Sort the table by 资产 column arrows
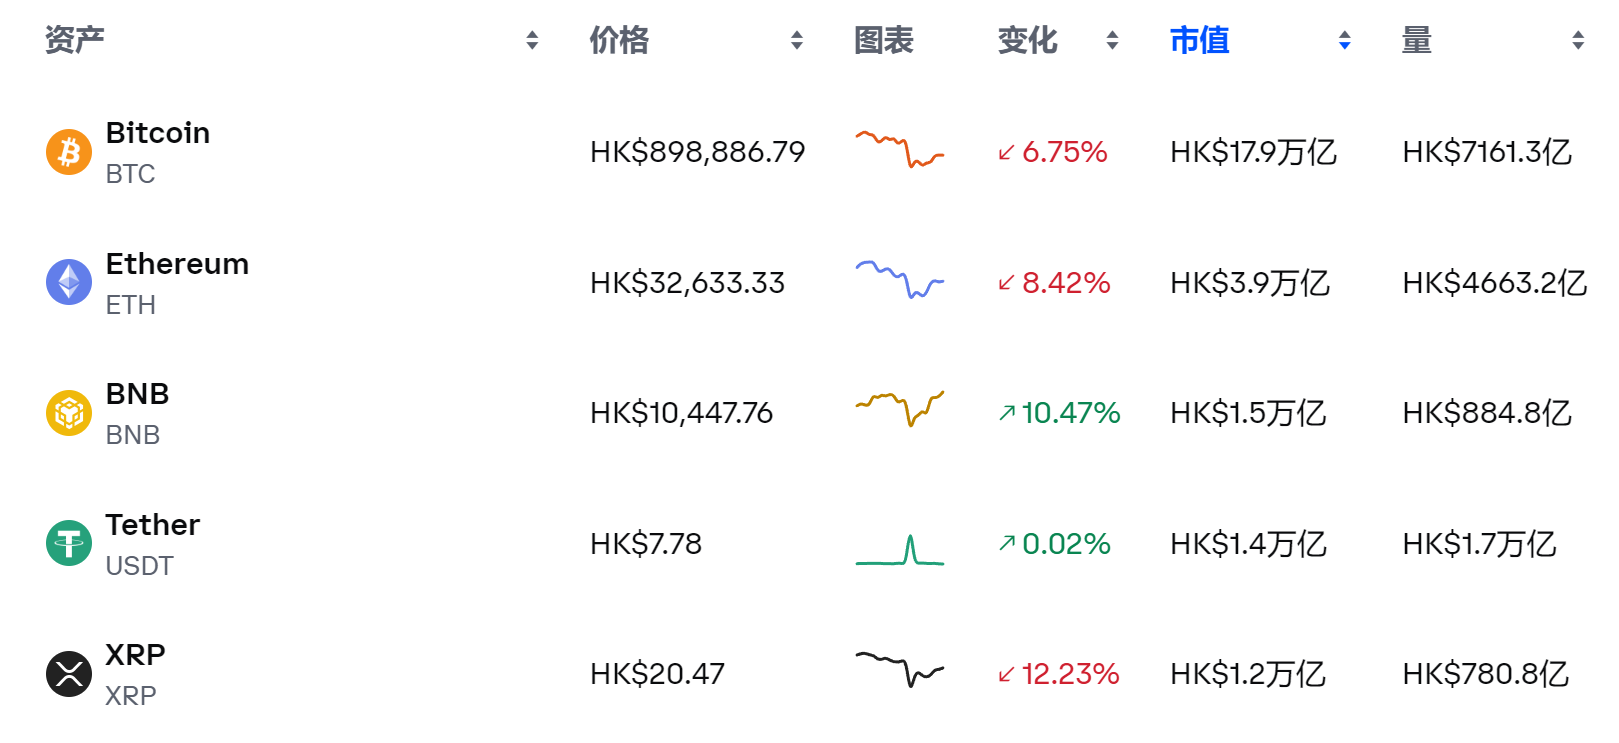The image size is (1619, 743). [x=532, y=40]
